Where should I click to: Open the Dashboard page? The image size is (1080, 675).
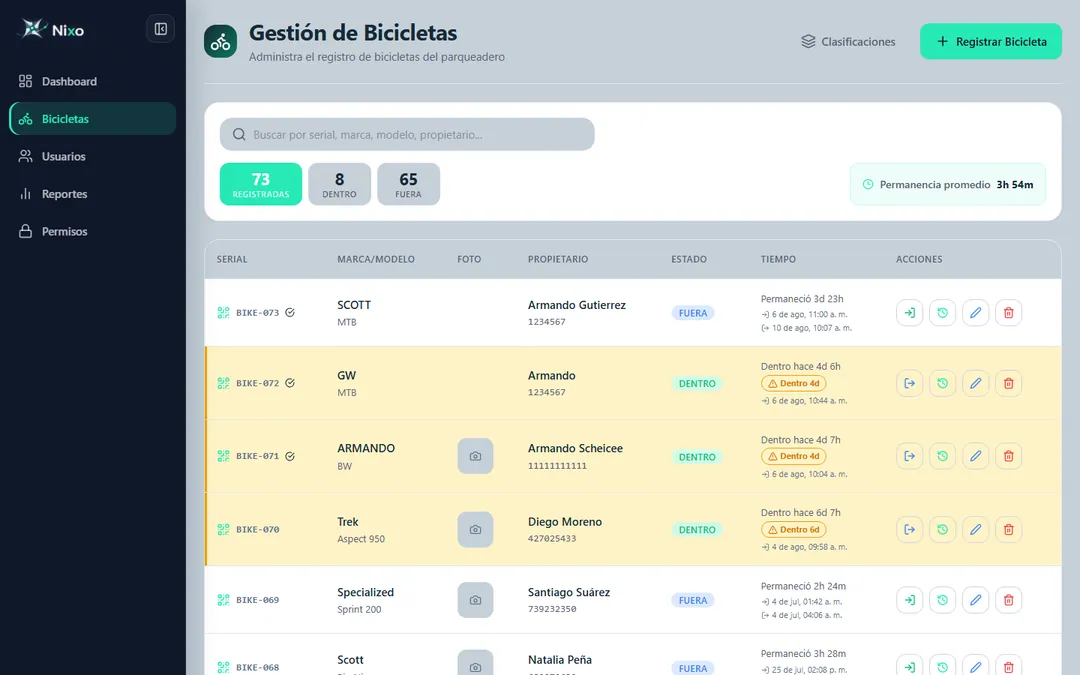click(92, 81)
